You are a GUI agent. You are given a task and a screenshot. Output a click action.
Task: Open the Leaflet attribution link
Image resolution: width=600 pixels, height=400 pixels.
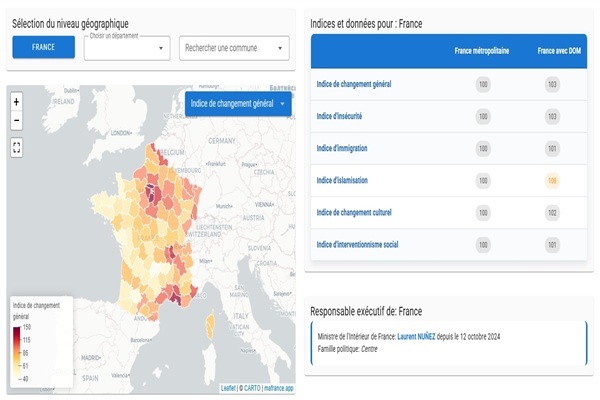point(228,387)
